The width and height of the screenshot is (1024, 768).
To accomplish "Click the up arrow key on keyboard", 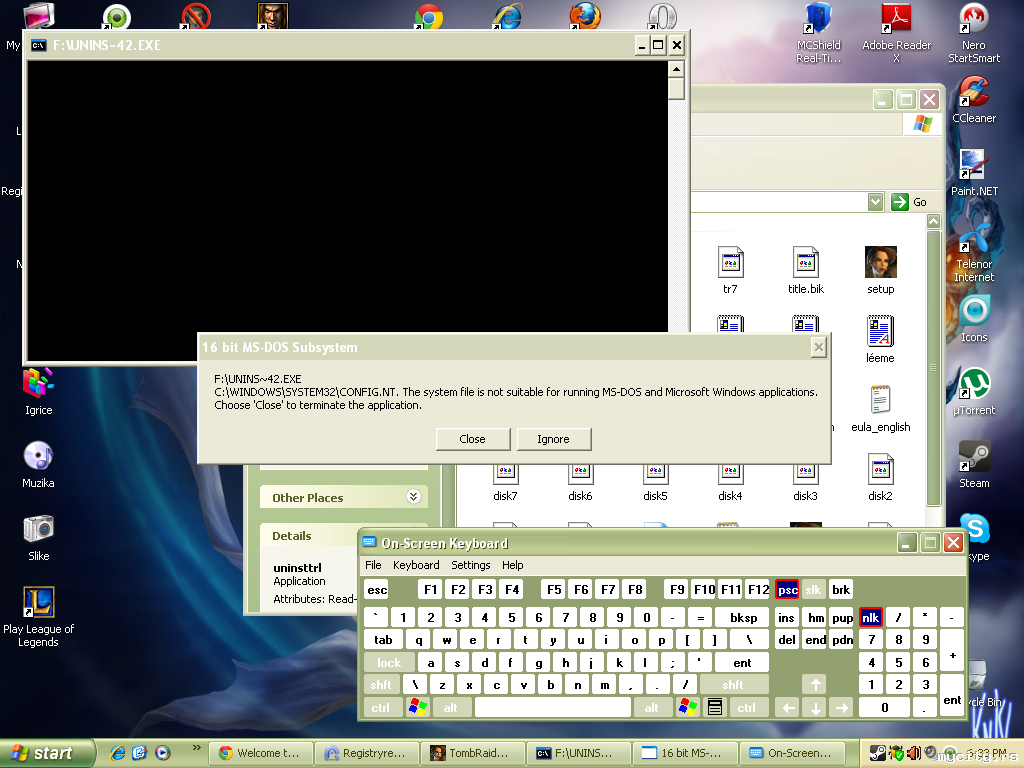I will [x=816, y=684].
